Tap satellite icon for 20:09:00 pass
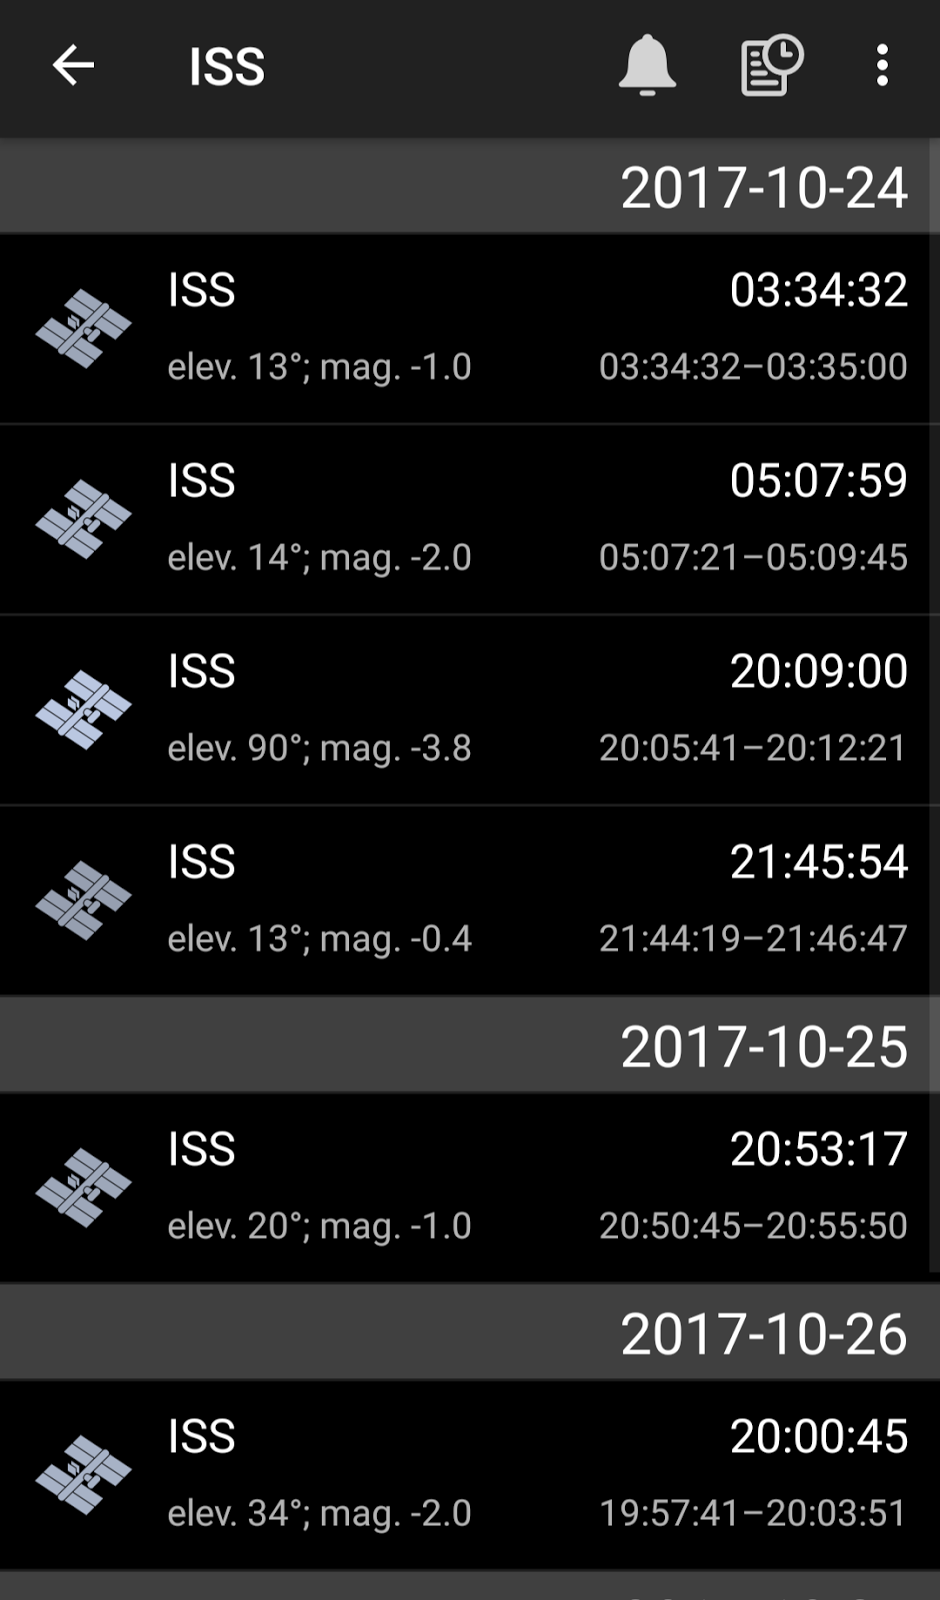The width and height of the screenshot is (940, 1600). pyautogui.click(x=84, y=710)
